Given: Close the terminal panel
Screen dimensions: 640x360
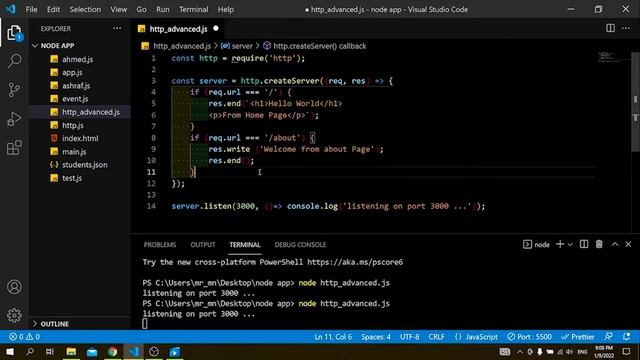Looking at the screenshot, I should (628, 244).
